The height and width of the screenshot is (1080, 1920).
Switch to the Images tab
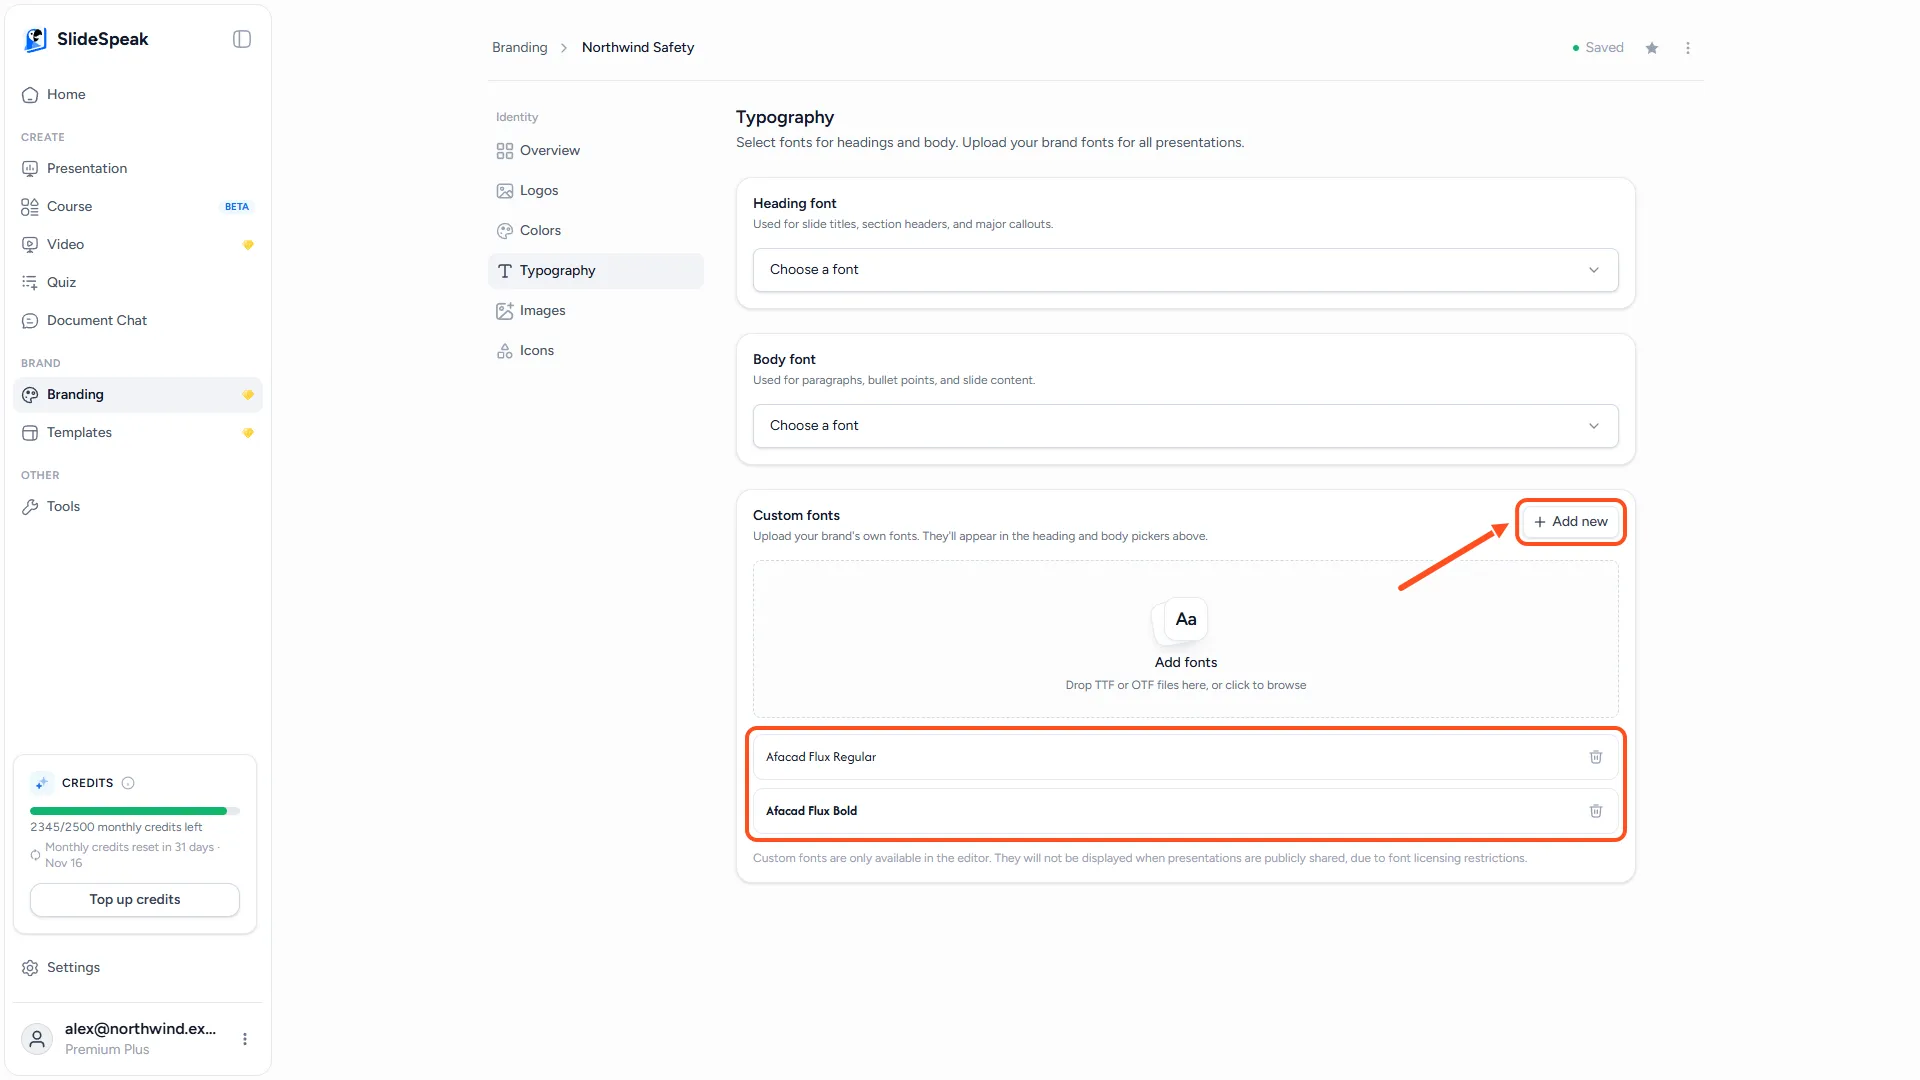[x=596, y=310]
